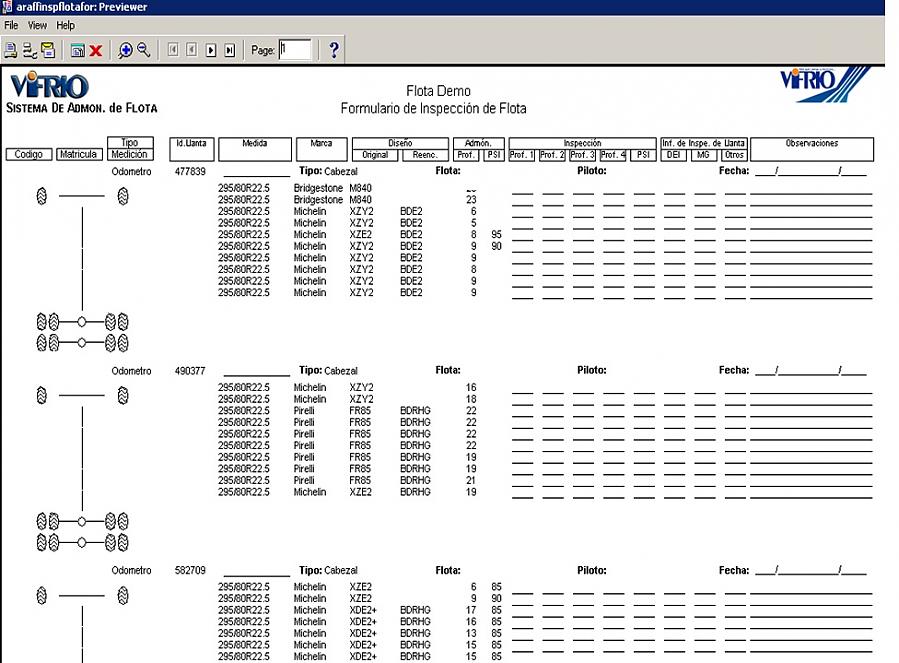Screen dimensions: 899x663
Task: Click the 'Prof. 2' sub-header
Action: tap(552, 155)
